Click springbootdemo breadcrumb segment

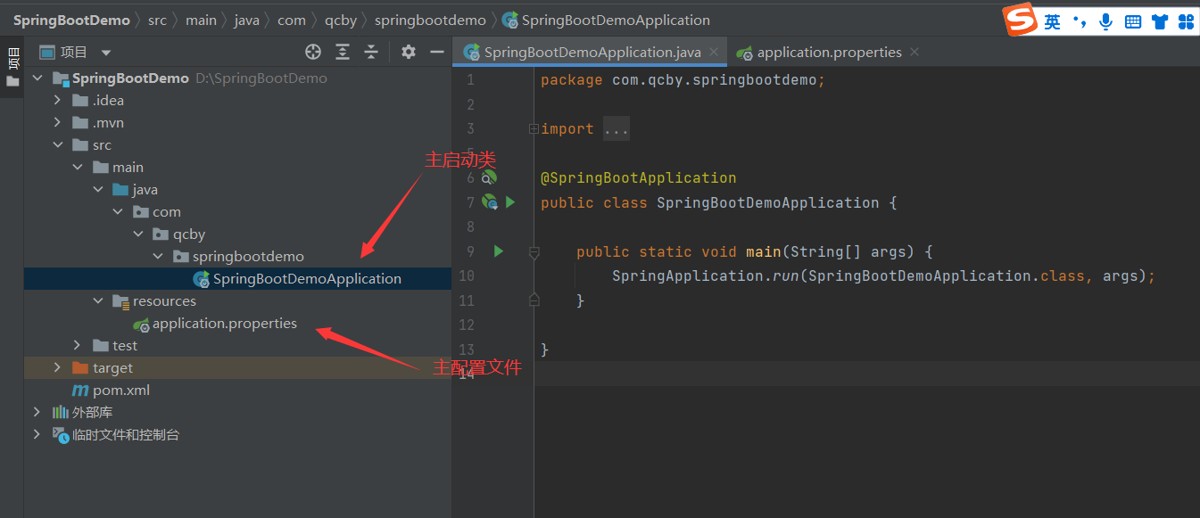click(430, 20)
